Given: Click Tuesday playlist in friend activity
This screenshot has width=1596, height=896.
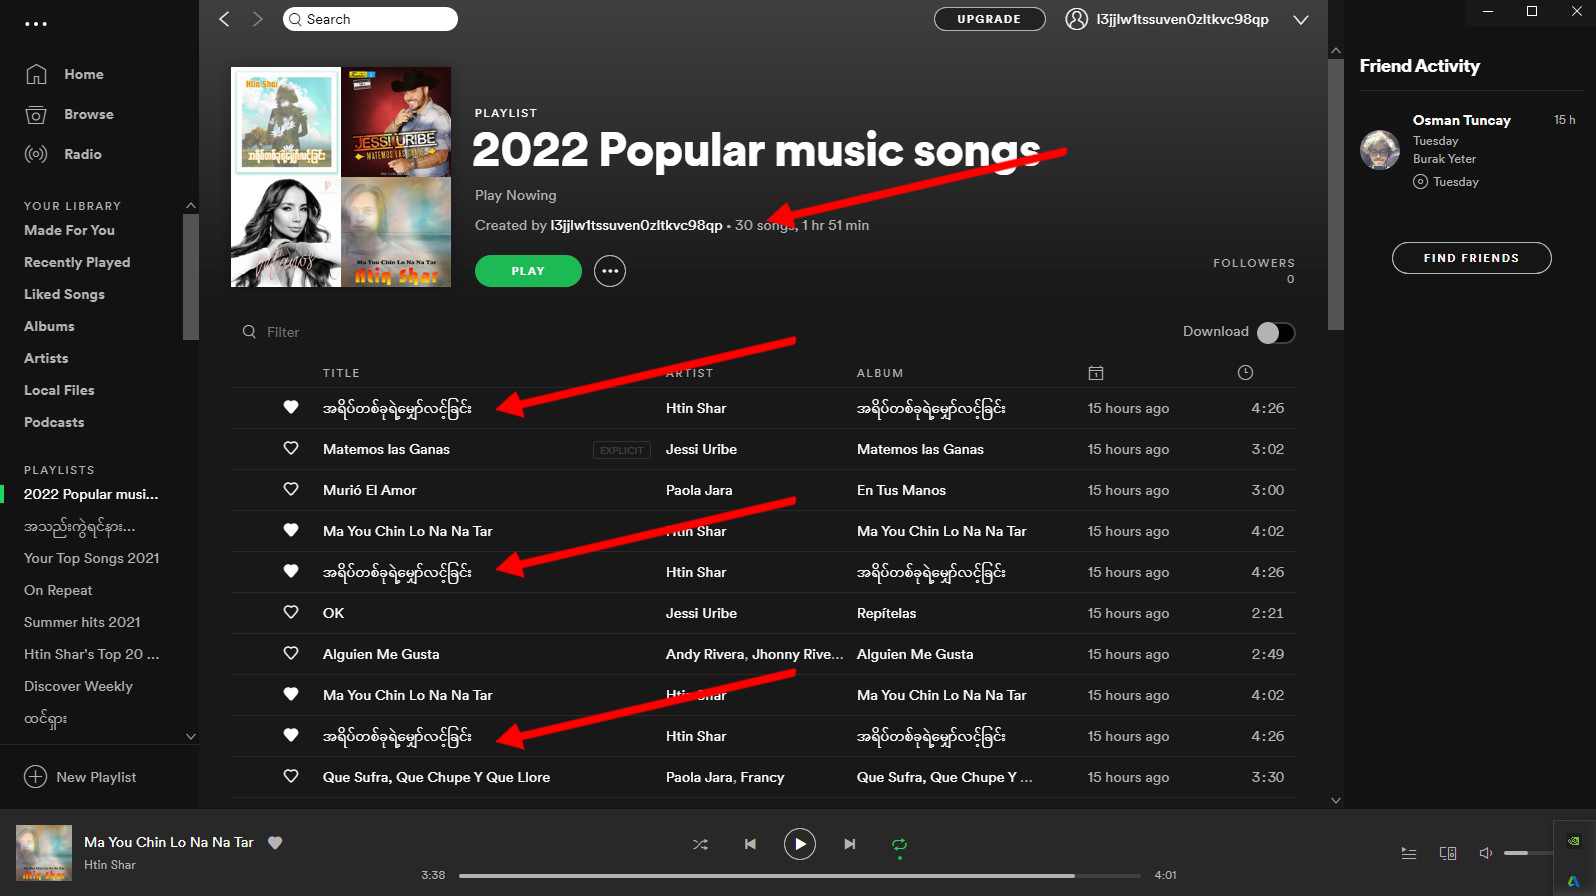Looking at the screenshot, I should pyautogui.click(x=1455, y=182).
